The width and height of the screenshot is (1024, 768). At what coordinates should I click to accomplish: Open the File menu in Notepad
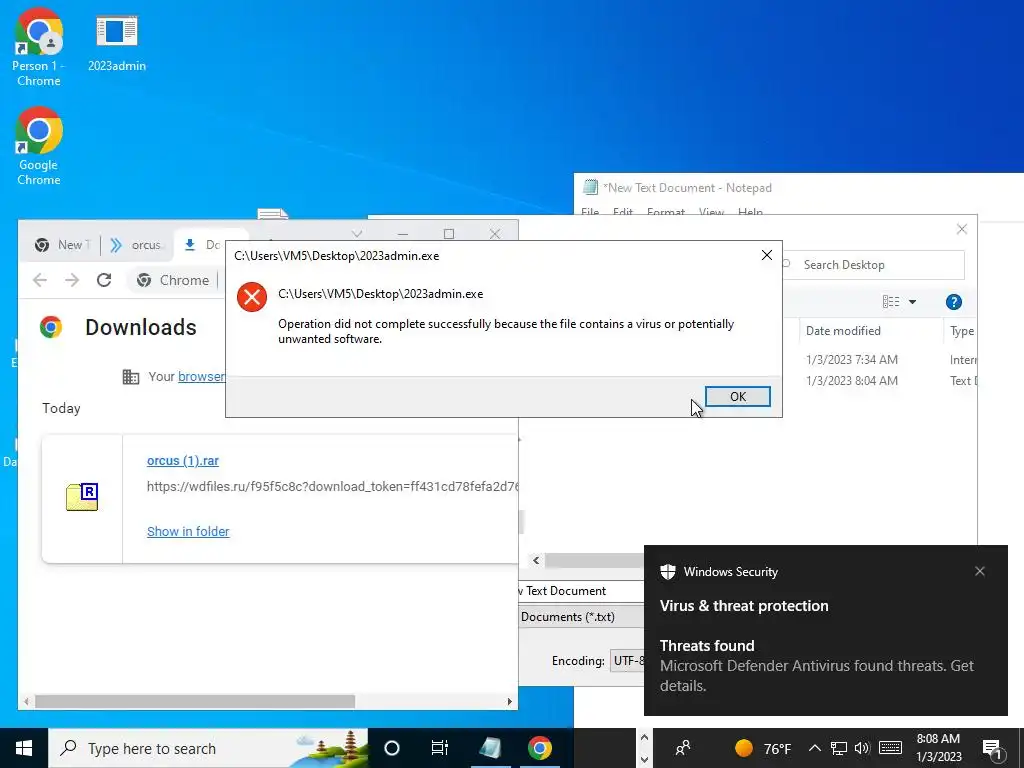point(590,212)
